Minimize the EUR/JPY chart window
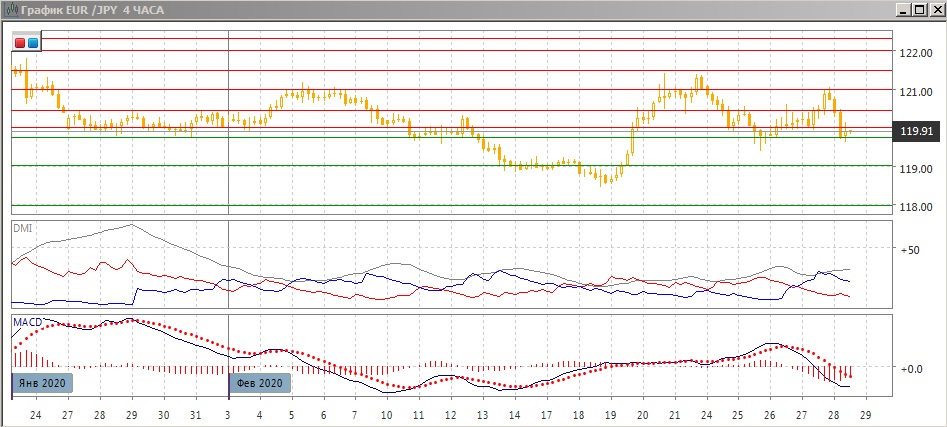Viewport: 947px width, 427px height. 900,10
